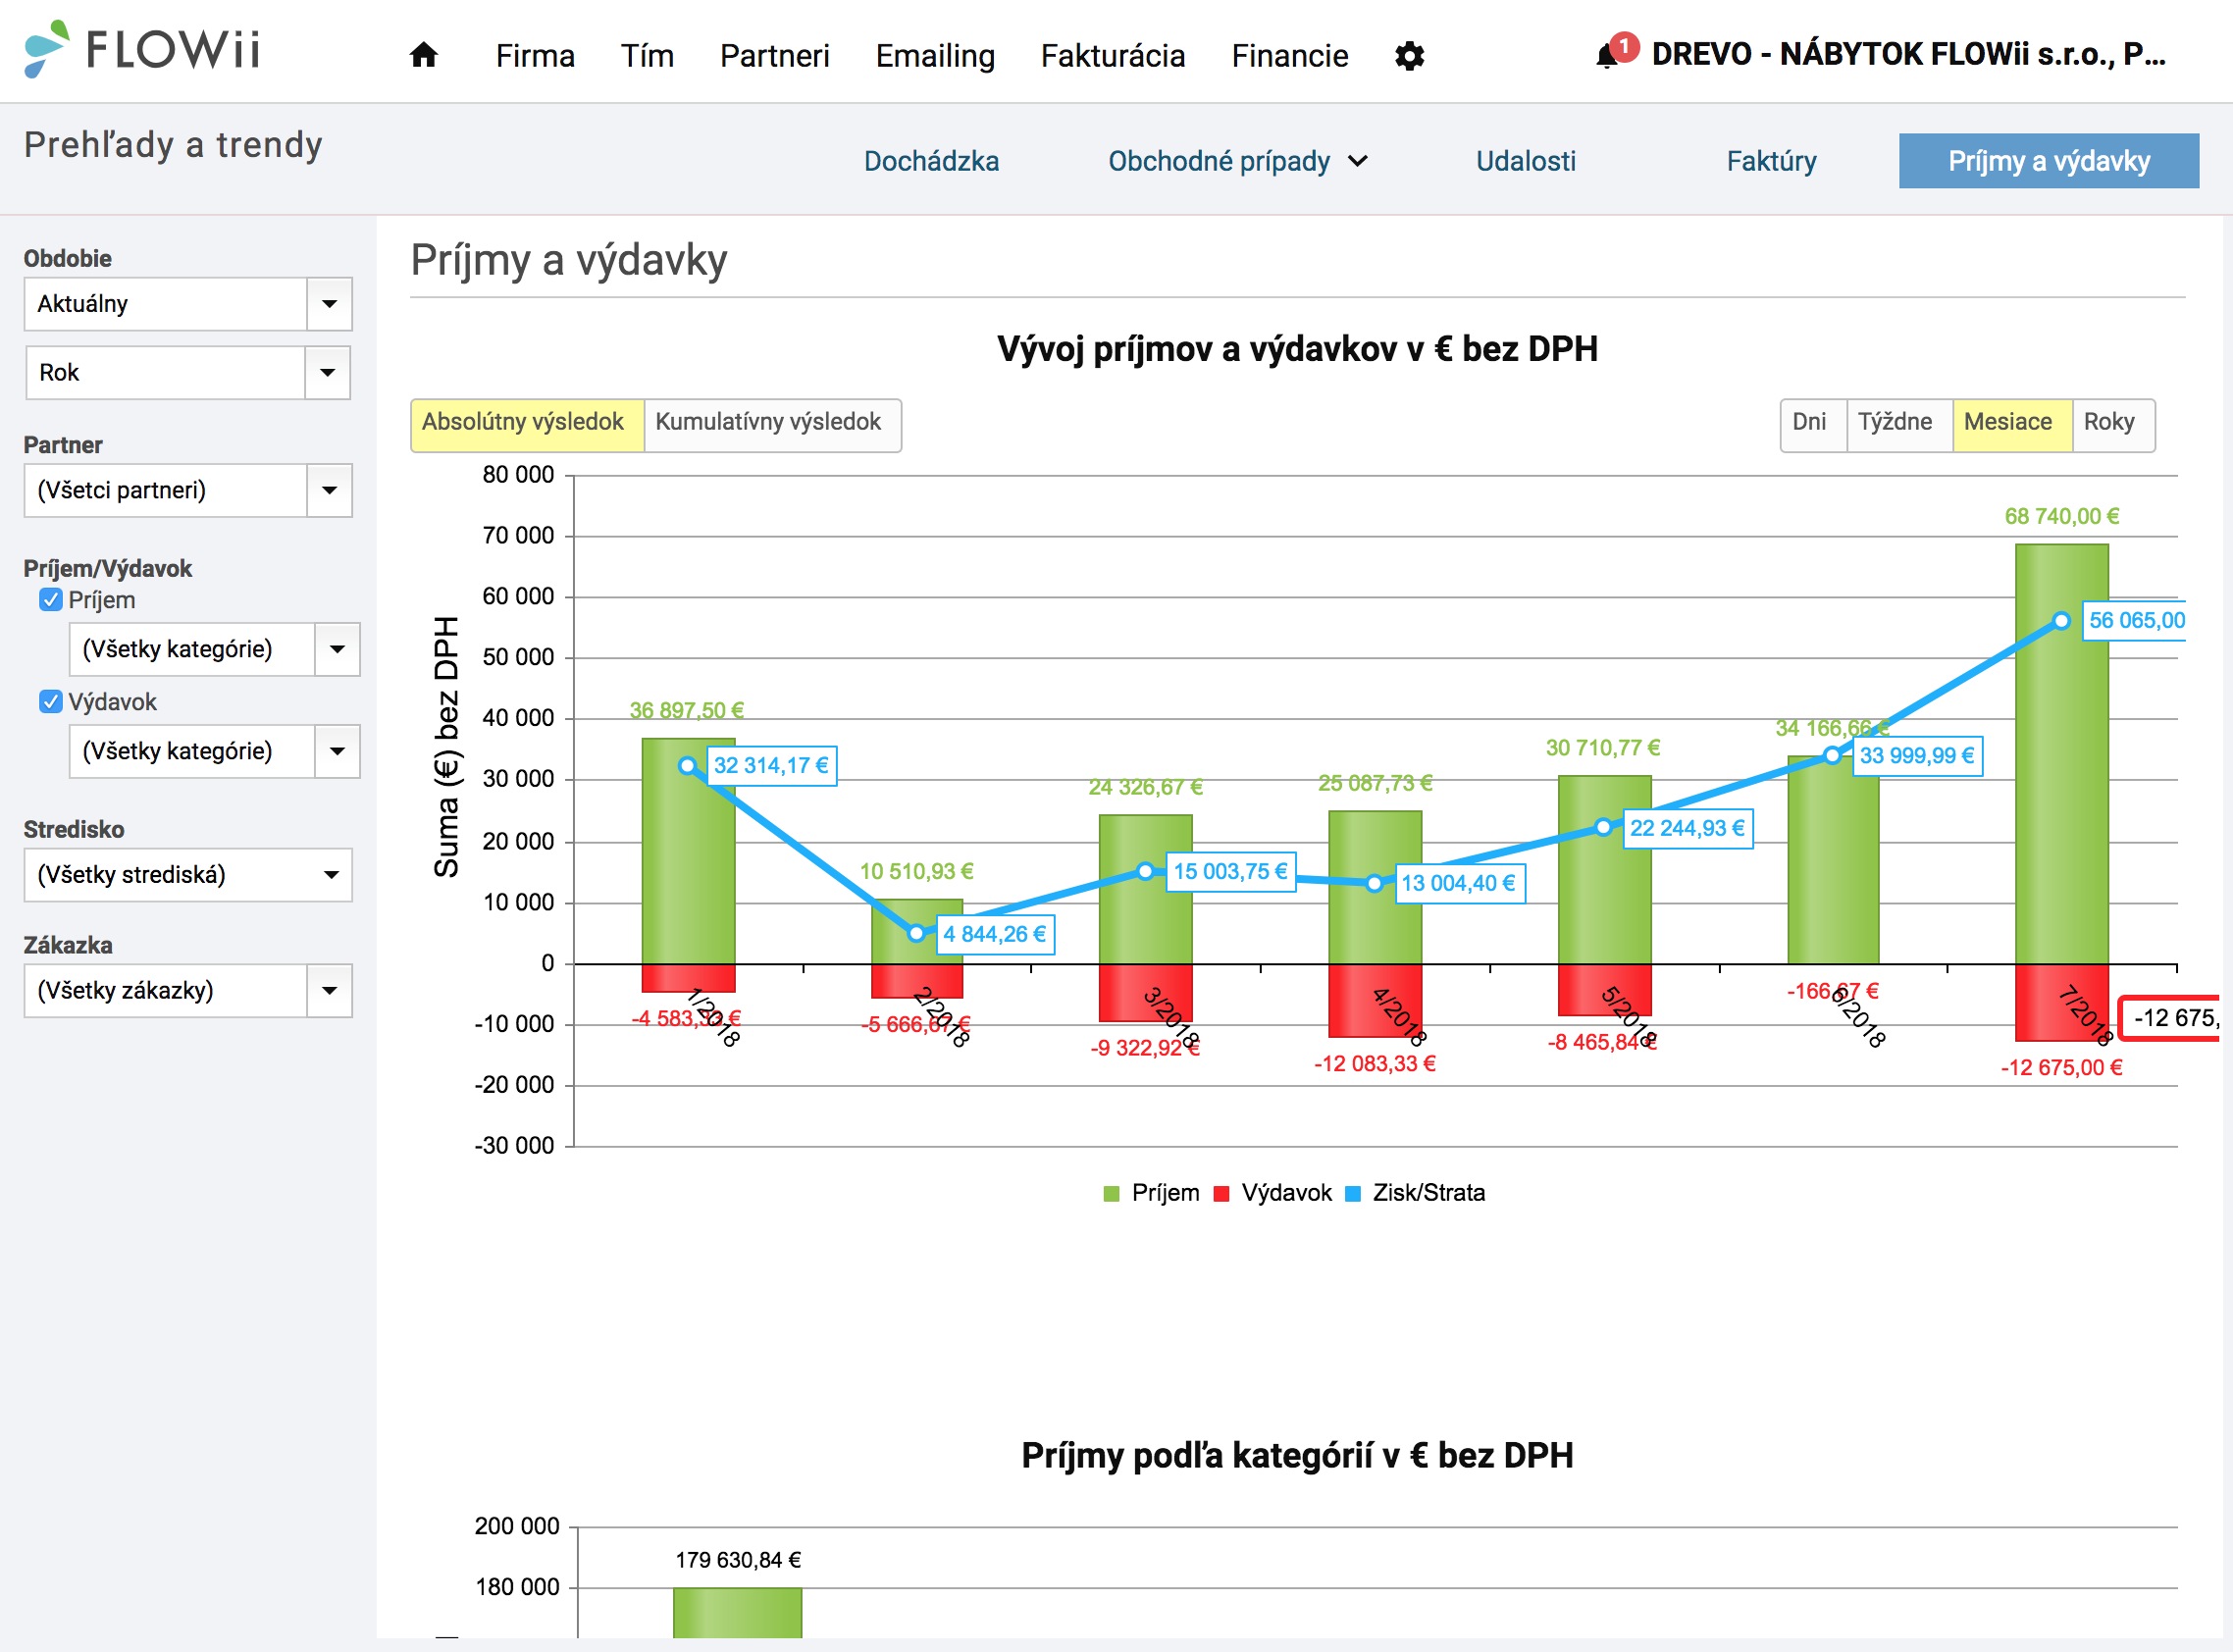Click the 4/2018 red expense bar
This screenshot has width=2233, height=1652.
1375,1001
